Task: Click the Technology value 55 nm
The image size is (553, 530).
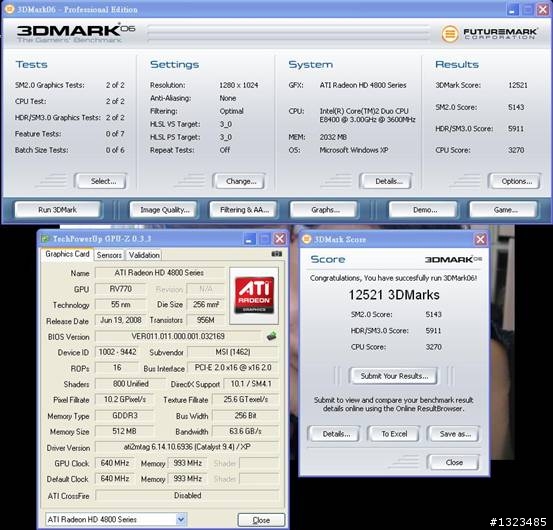Action: [120, 304]
